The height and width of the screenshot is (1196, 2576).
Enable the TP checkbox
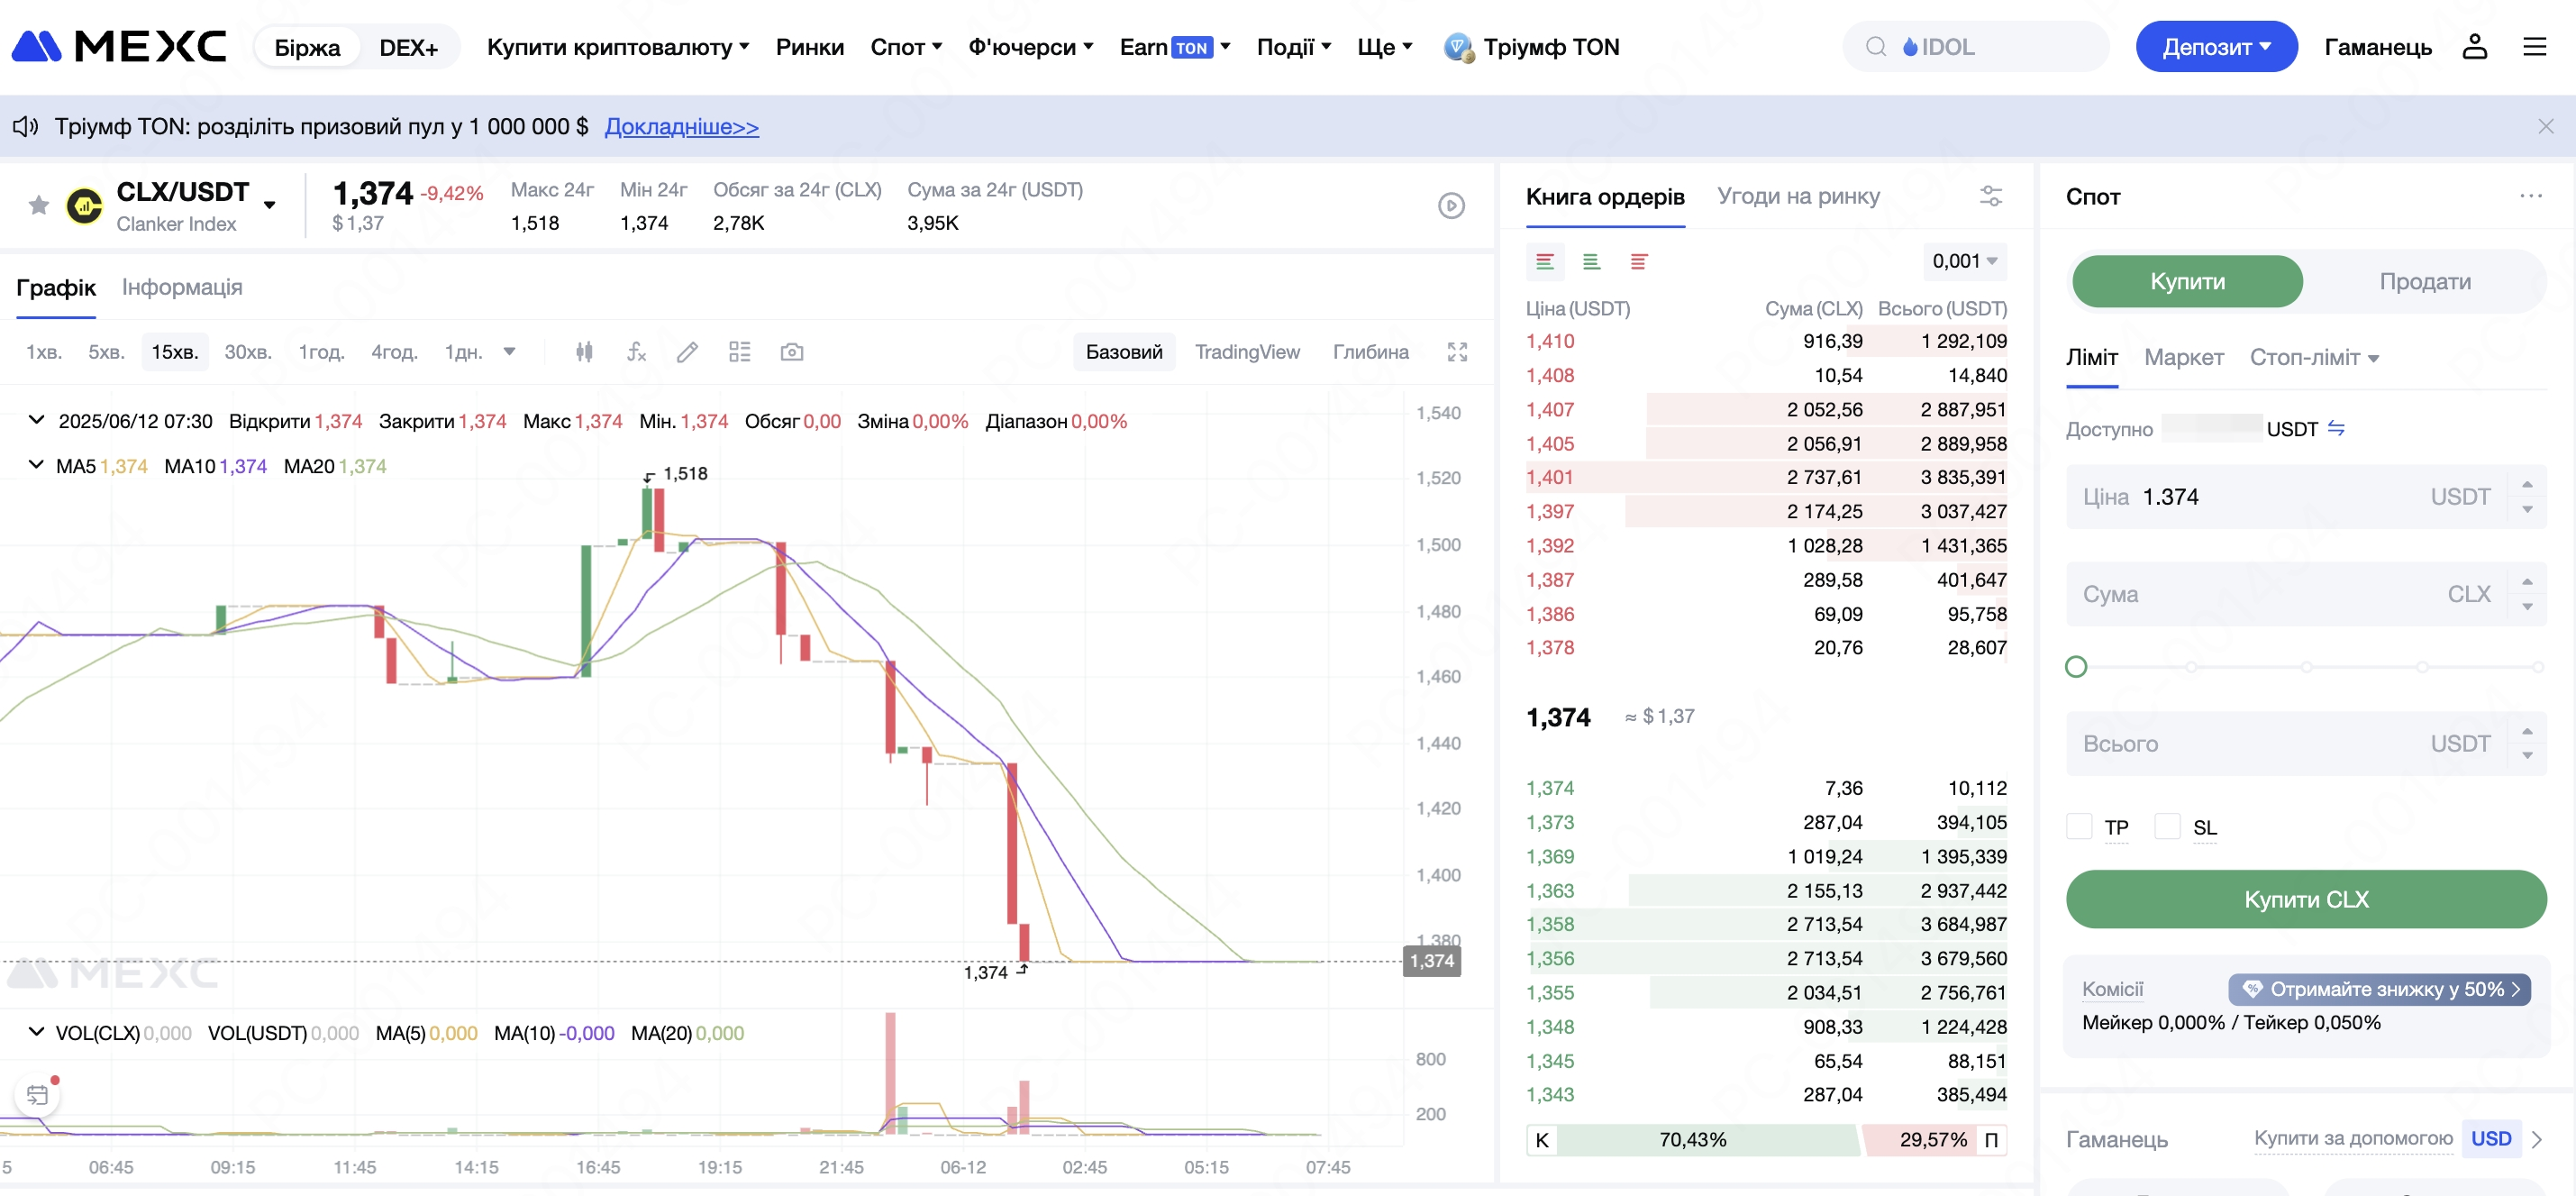tap(2079, 827)
